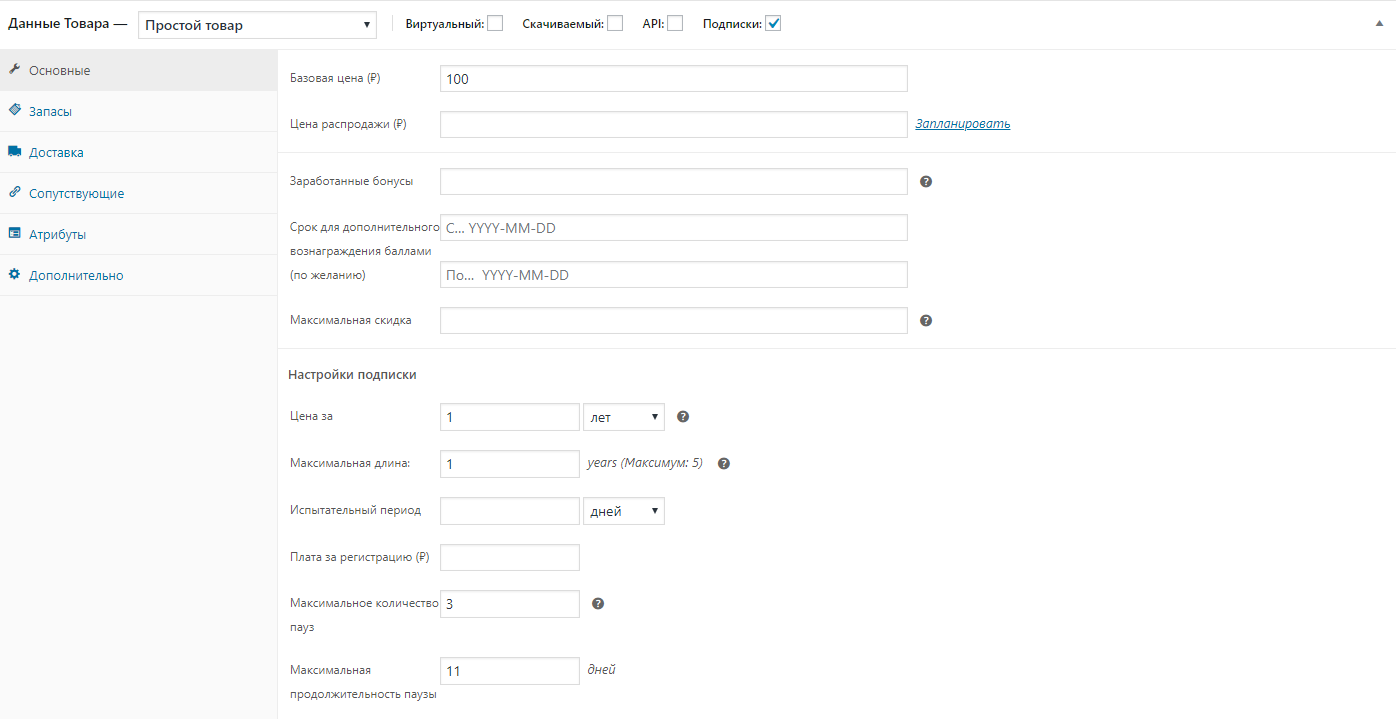
Task: Show help for Заработанные бонусы
Action: [x=926, y=182]
